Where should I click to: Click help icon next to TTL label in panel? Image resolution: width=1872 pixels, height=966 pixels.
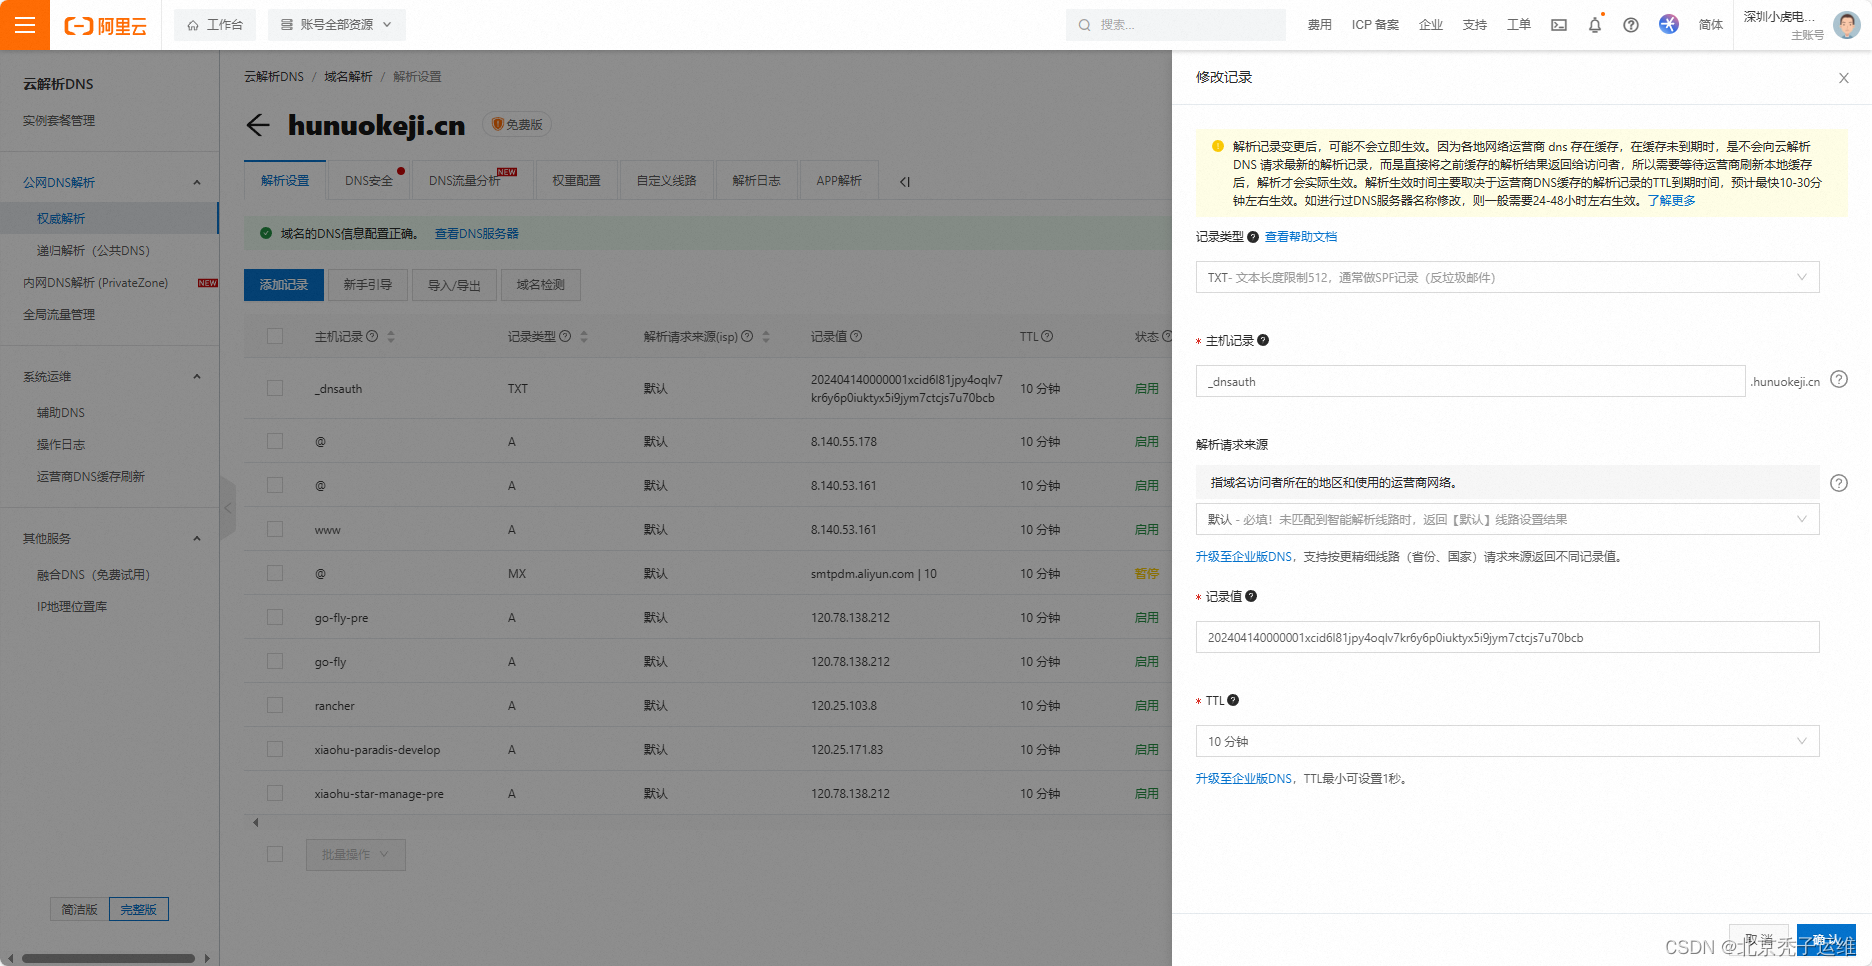pyautogui.click(x=1233, y=700)
